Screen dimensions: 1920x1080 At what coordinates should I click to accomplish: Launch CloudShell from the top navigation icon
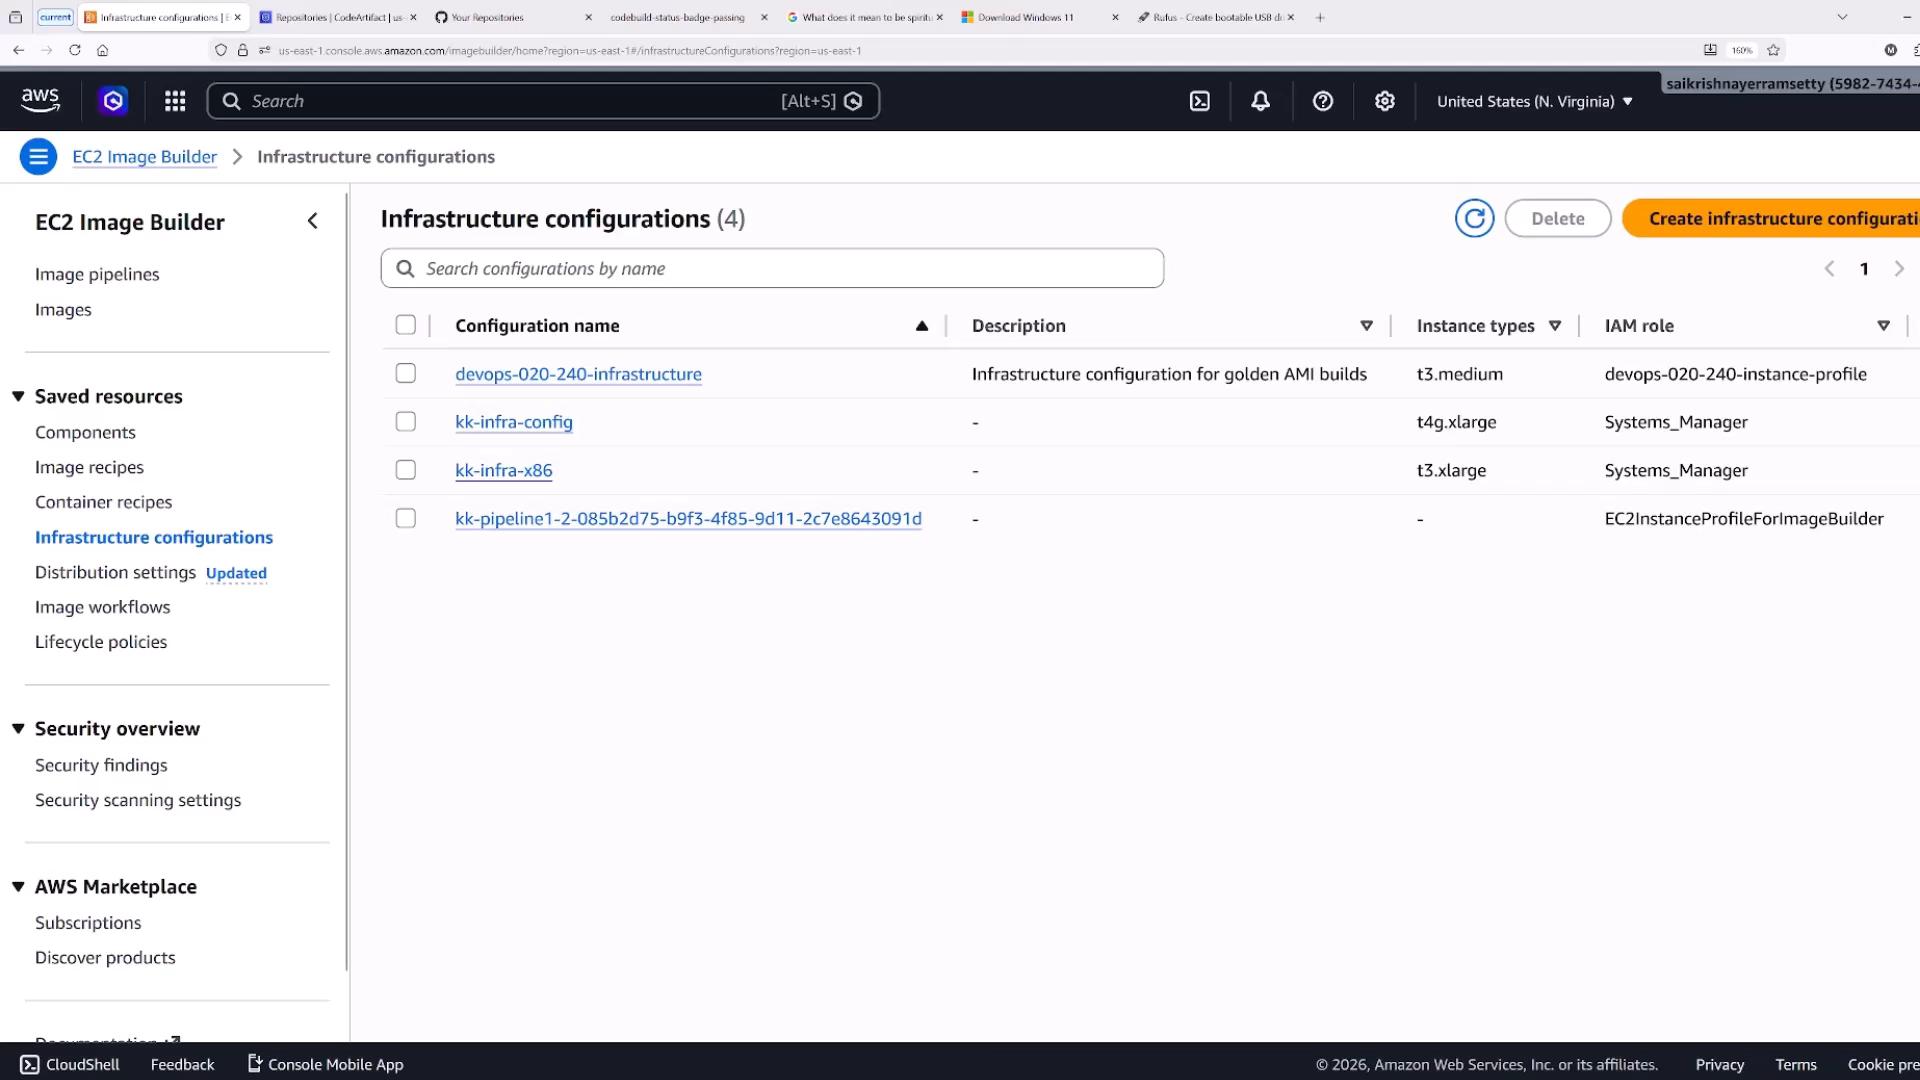pyautogui.click(x=1200, y=101)
